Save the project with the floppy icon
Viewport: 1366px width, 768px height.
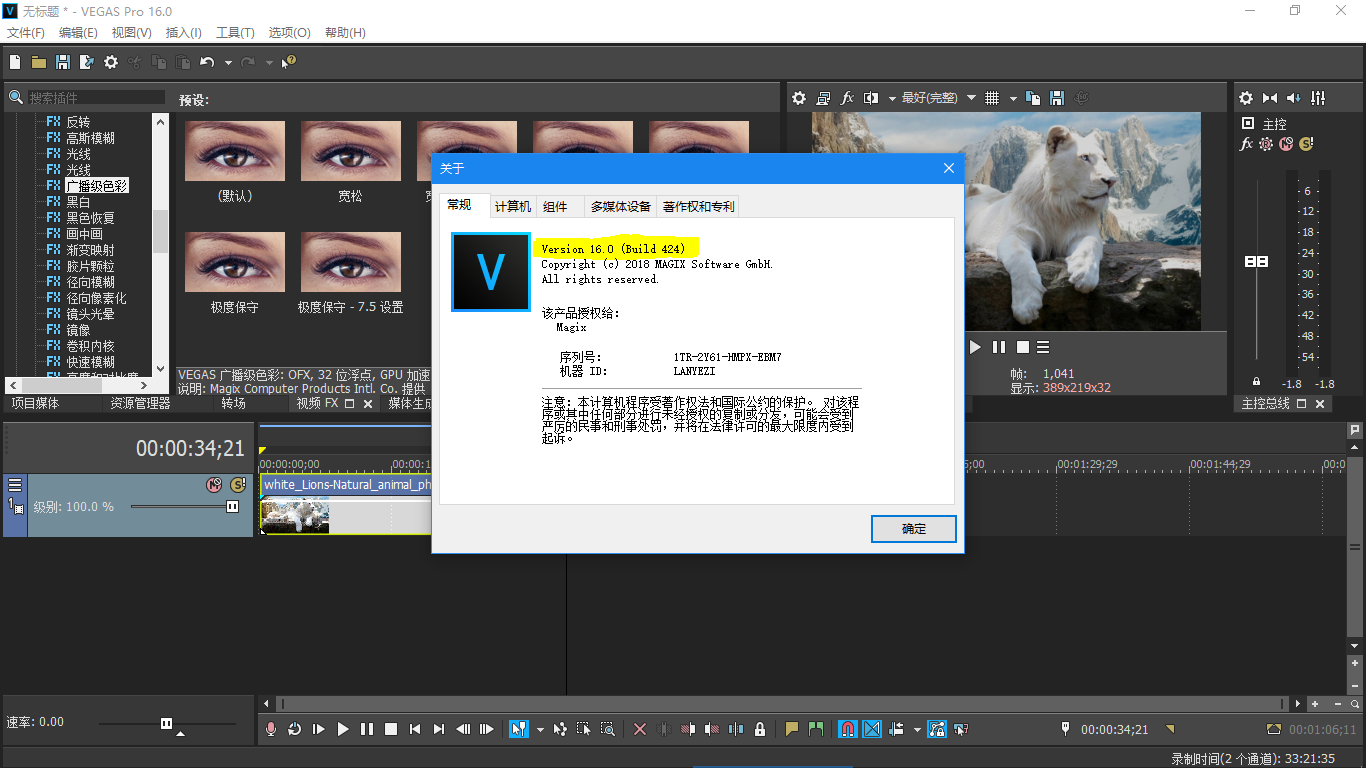[x=63, y=62]
